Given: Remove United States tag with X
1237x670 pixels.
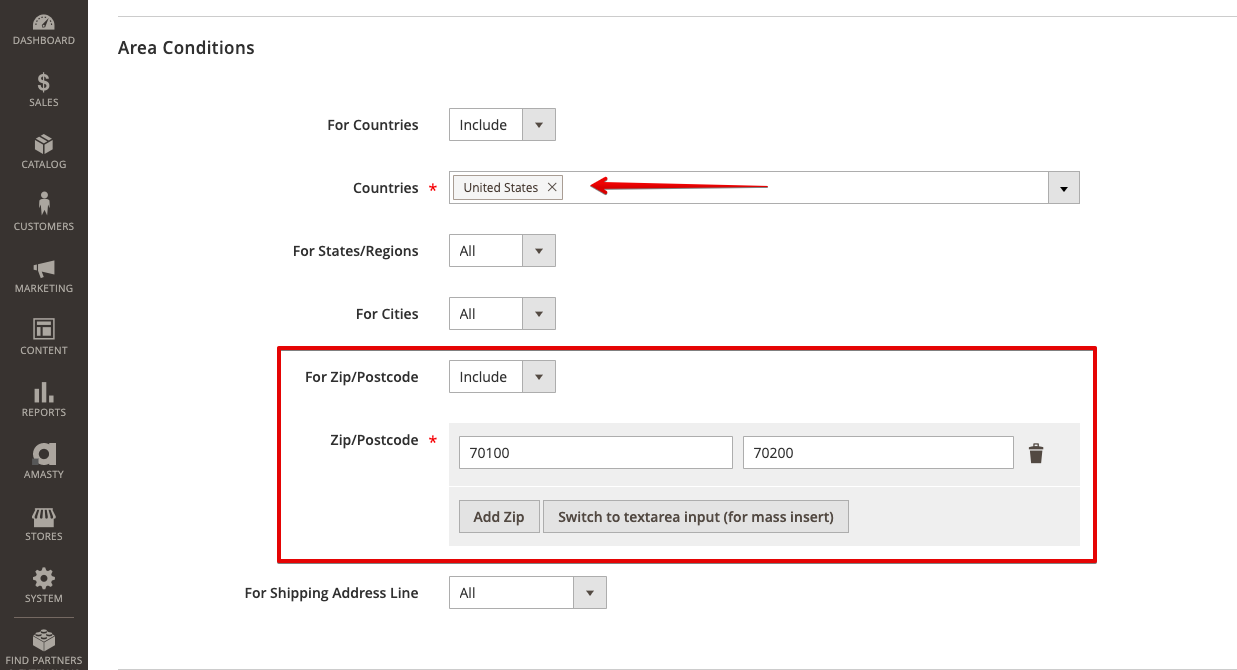Looking at the screenshot, I should 552,187.
